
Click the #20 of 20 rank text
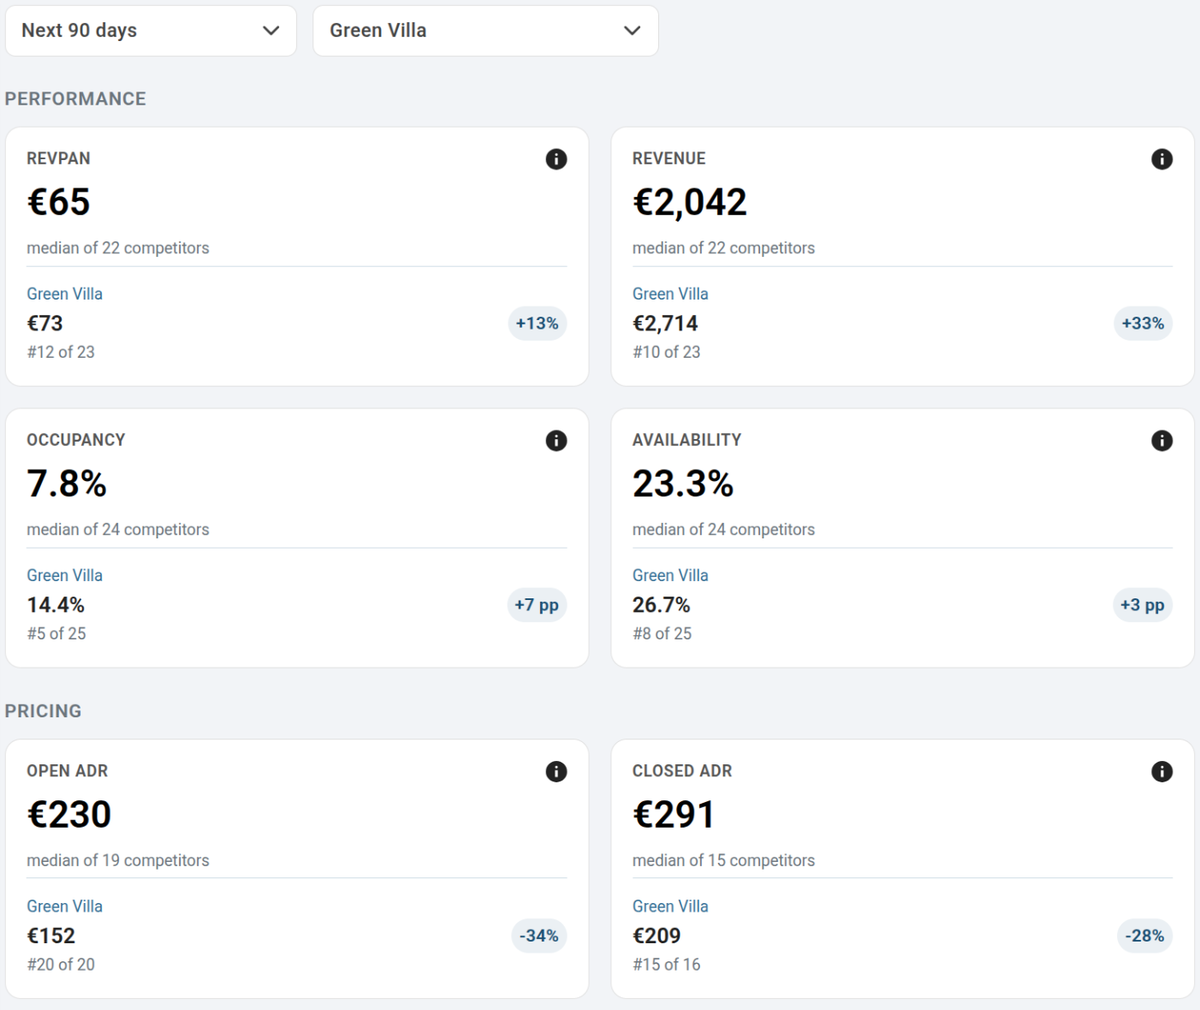pos(61,966)
